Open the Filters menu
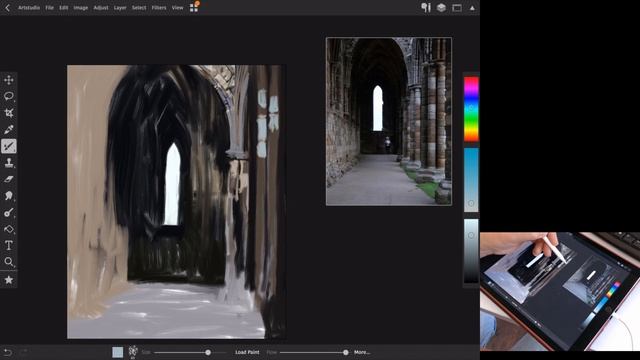640x360 pixels. 159,7
